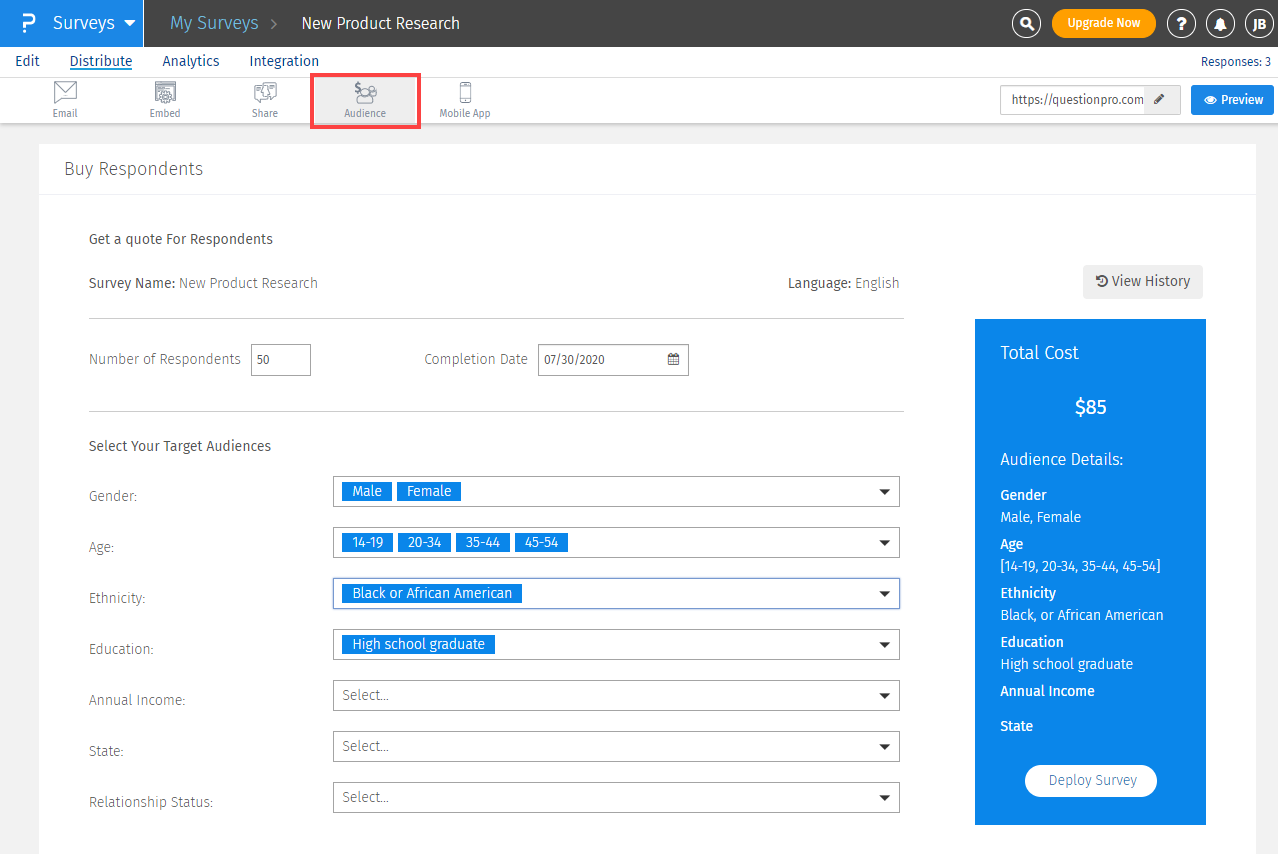Open the Email distribution icon

65,100
